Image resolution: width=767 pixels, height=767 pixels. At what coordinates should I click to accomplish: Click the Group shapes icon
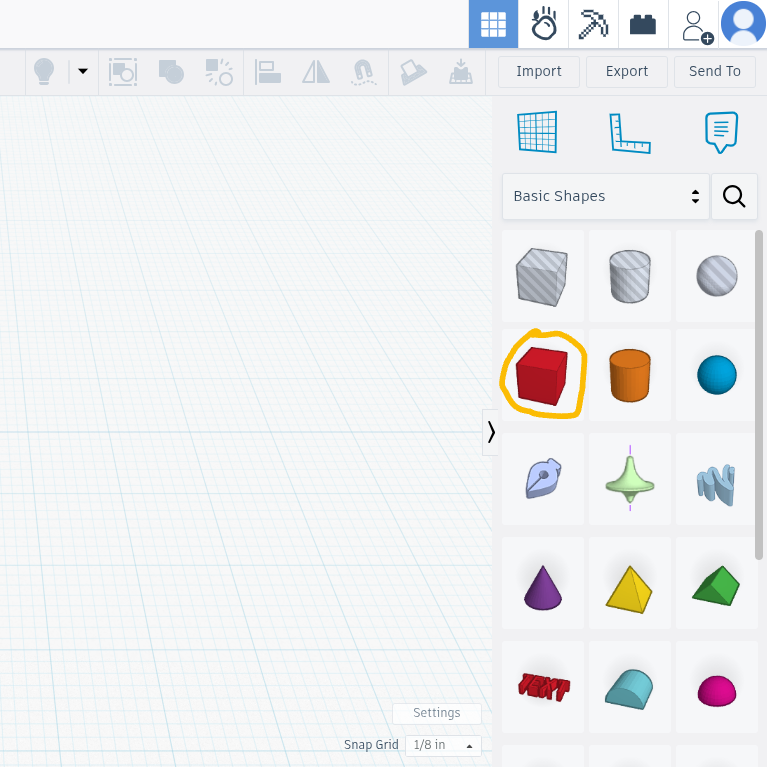171,72
